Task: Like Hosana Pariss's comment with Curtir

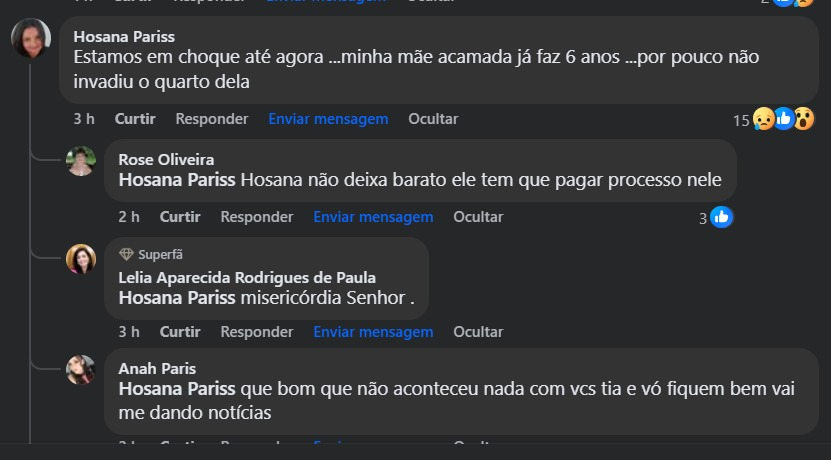Action: [135, 119]
